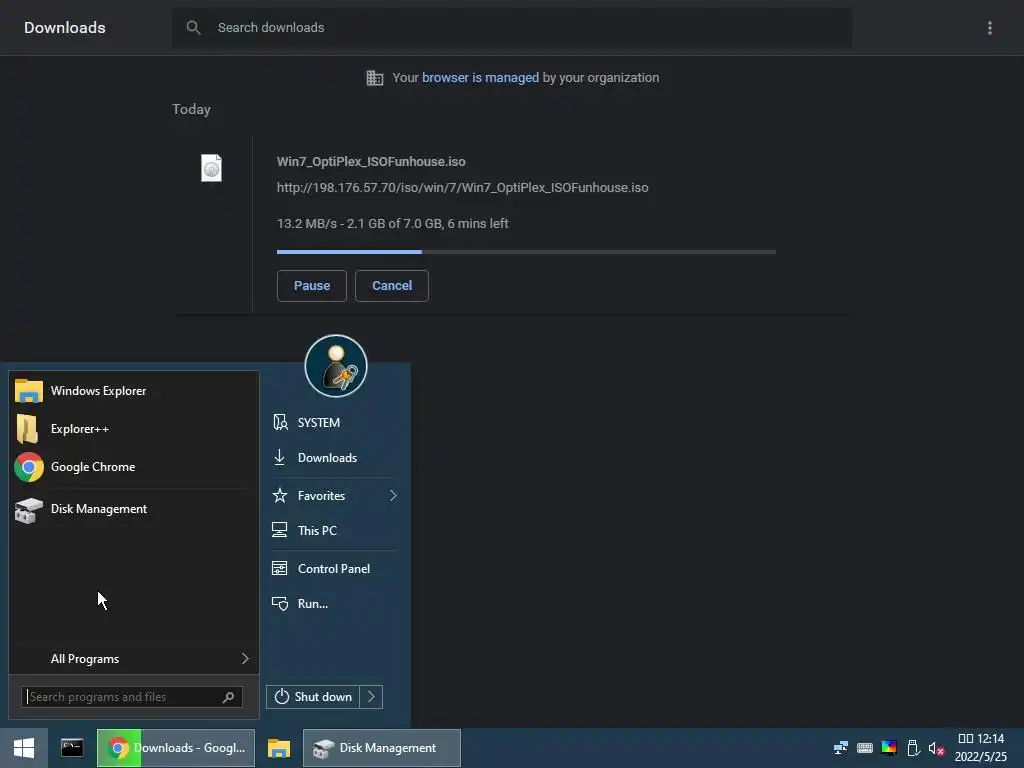Click the Today date heading
Screen dimensions: 1024x768
191,109
